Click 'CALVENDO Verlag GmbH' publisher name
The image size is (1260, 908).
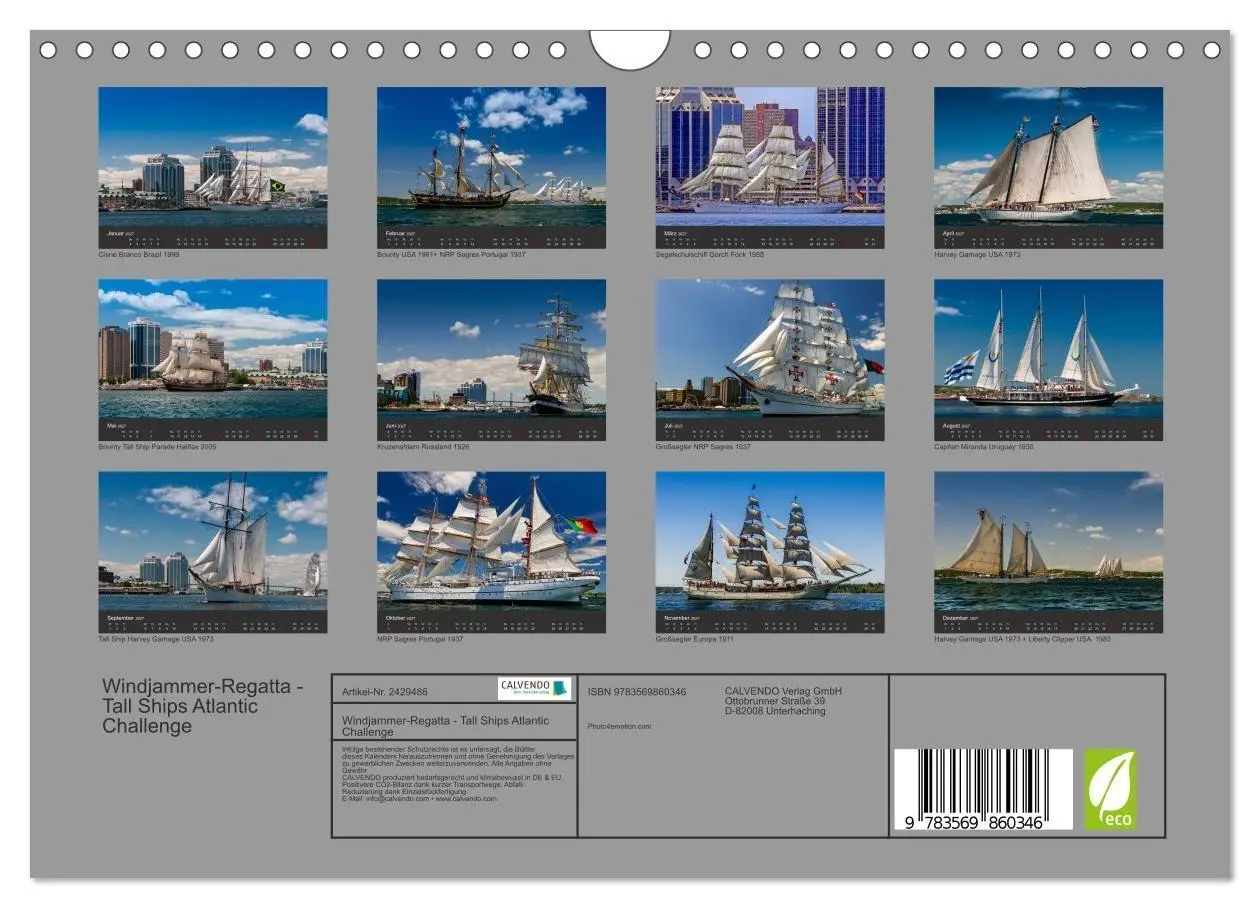coord(784,691)
